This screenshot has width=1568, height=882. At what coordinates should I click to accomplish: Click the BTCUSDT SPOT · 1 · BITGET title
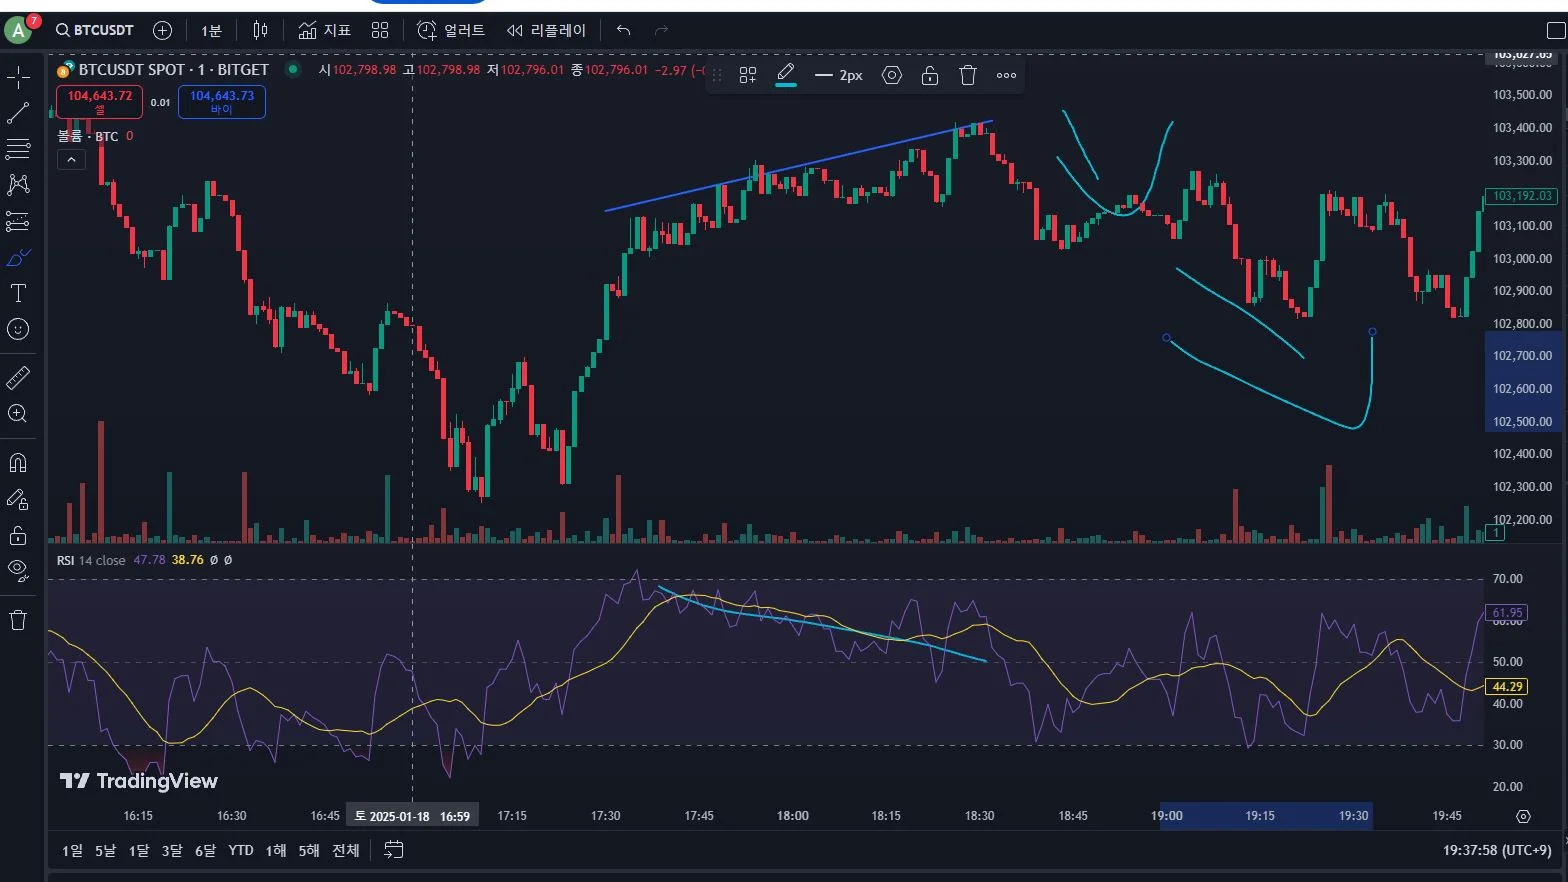pyautogui.click(x=173, y=70)
